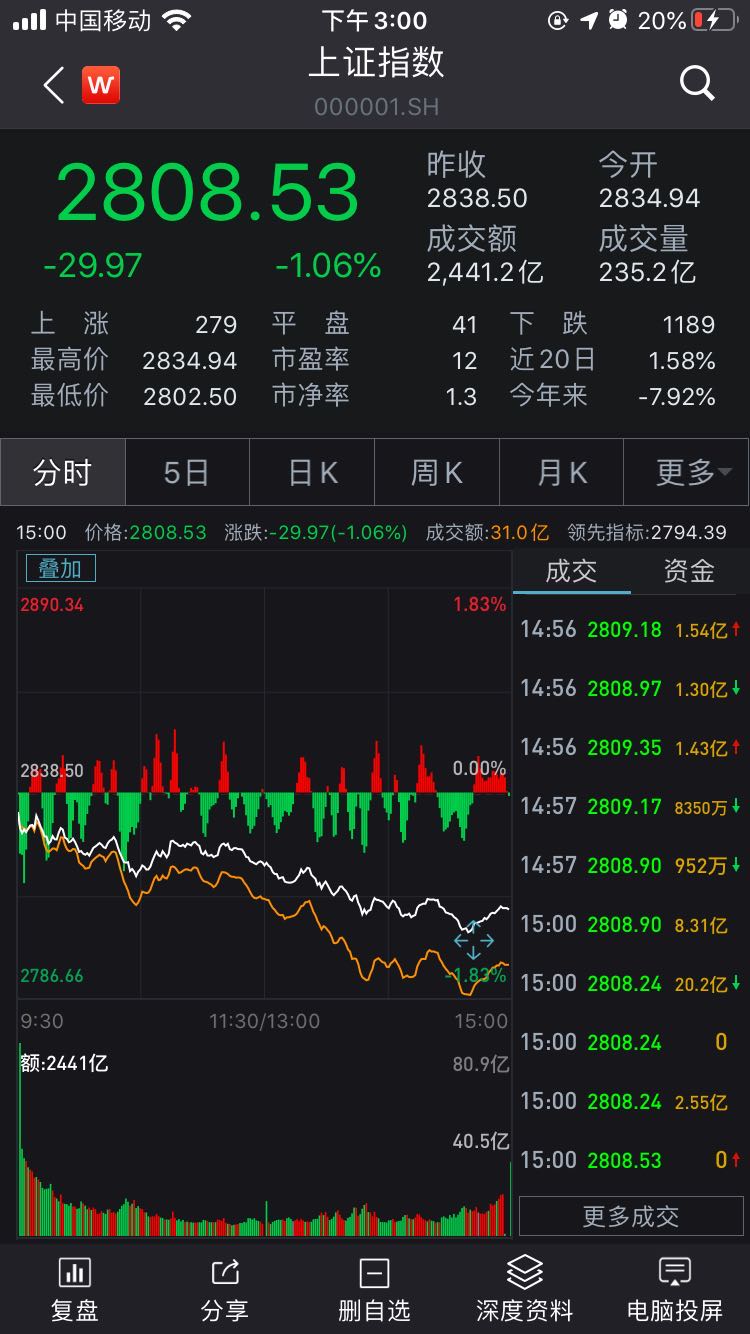This screenshot has height=1334, width=750.
Task: Open the red W app logo
Action: [100, 86]
